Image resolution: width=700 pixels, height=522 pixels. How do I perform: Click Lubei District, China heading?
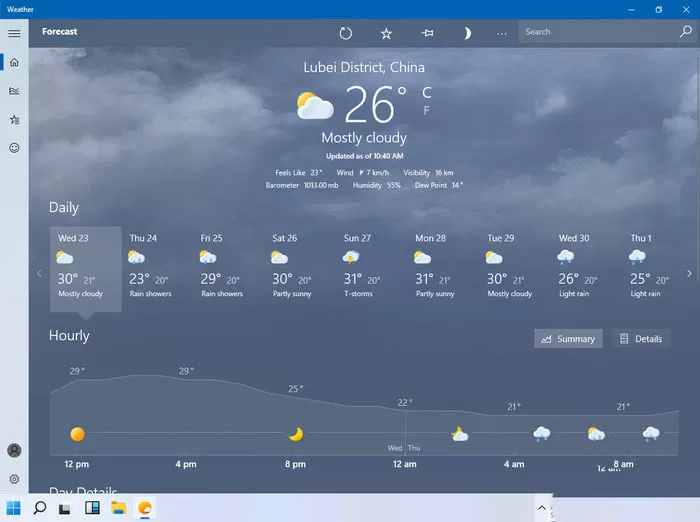coord(364,67)
